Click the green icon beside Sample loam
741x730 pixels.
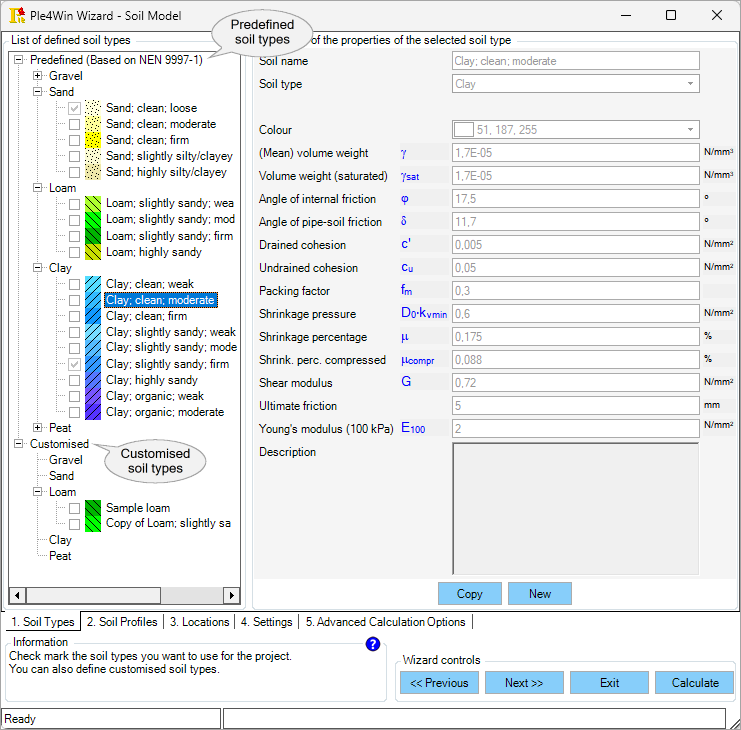[x=94, y=508]
